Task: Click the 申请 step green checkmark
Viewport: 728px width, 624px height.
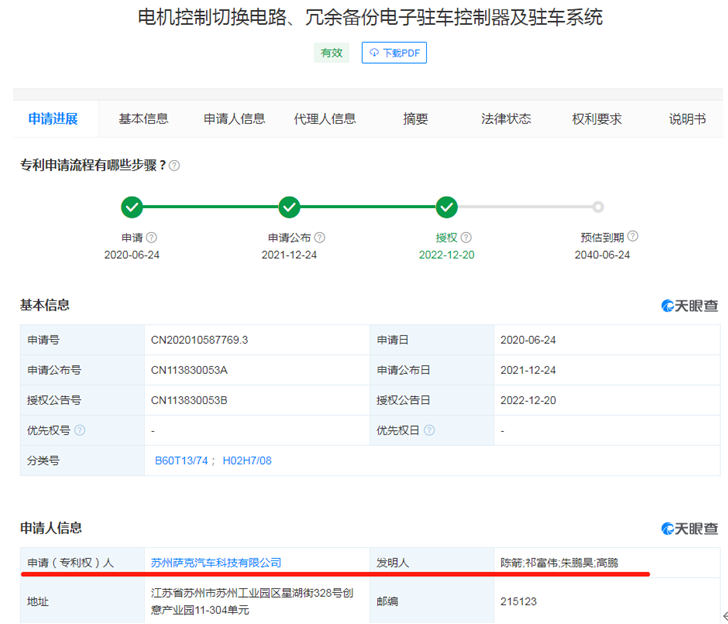Action: coord(131,207)
